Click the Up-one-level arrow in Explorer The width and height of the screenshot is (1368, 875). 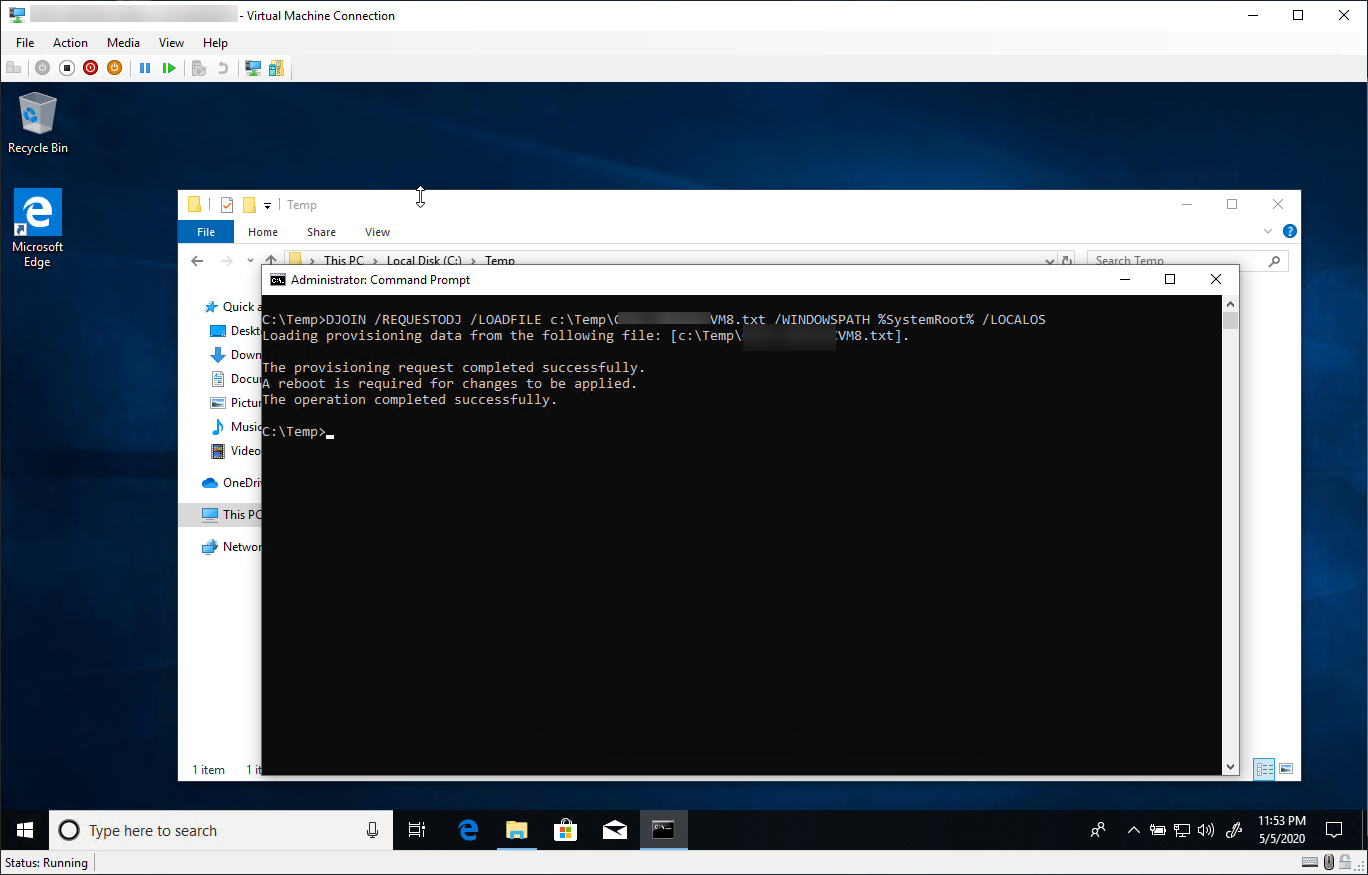point(271,261)
